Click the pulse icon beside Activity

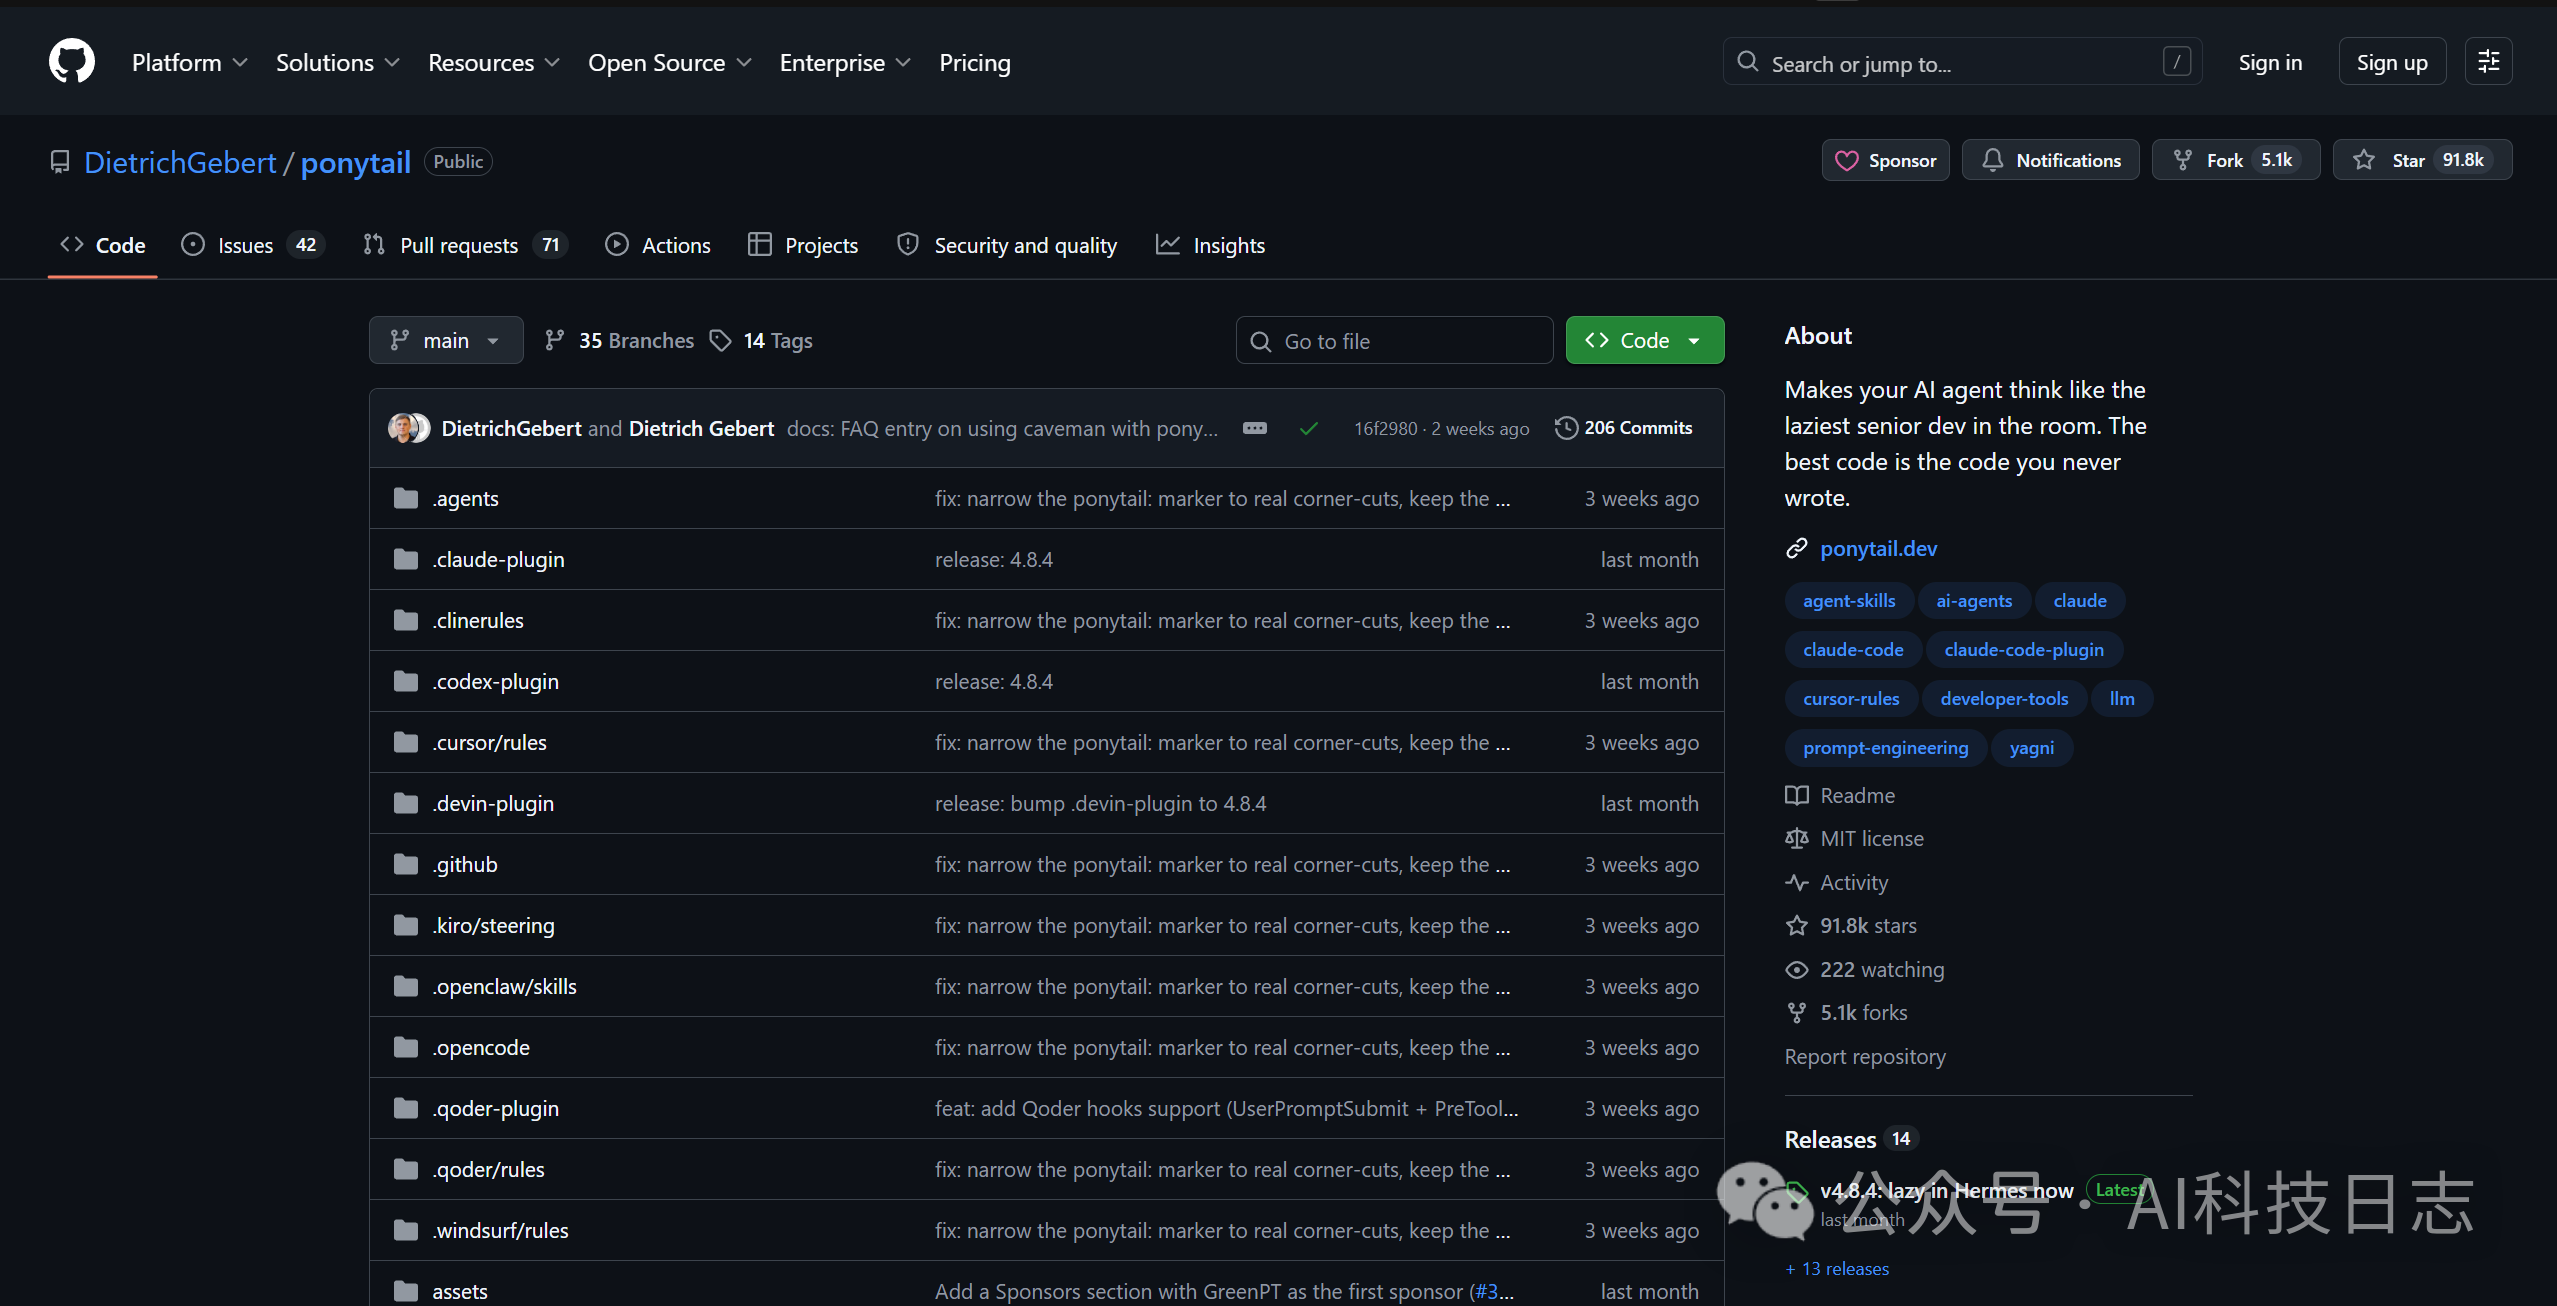pos(1796,882)
